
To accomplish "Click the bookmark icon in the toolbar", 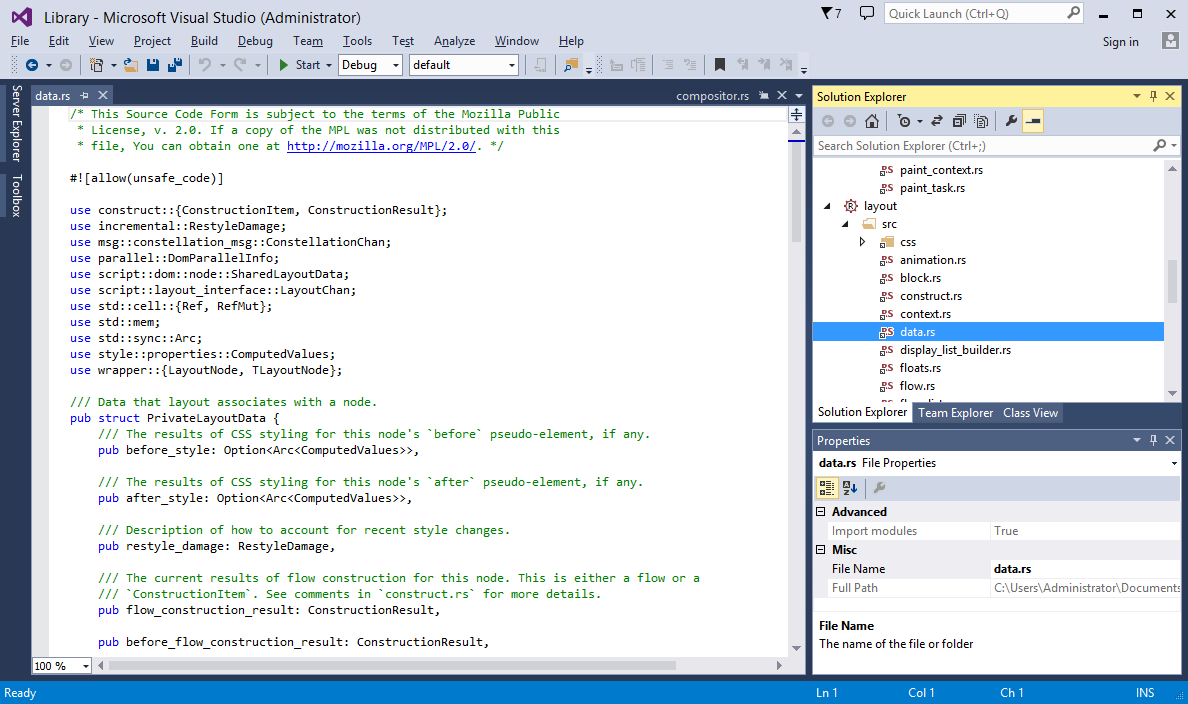I will tap(719, 65).
